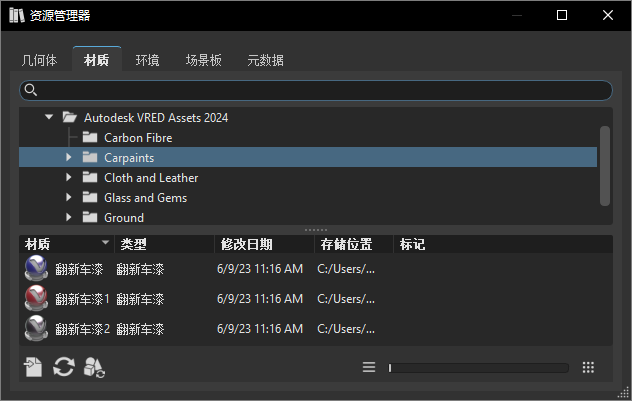Click the splitter handle dots between panes

316,230
